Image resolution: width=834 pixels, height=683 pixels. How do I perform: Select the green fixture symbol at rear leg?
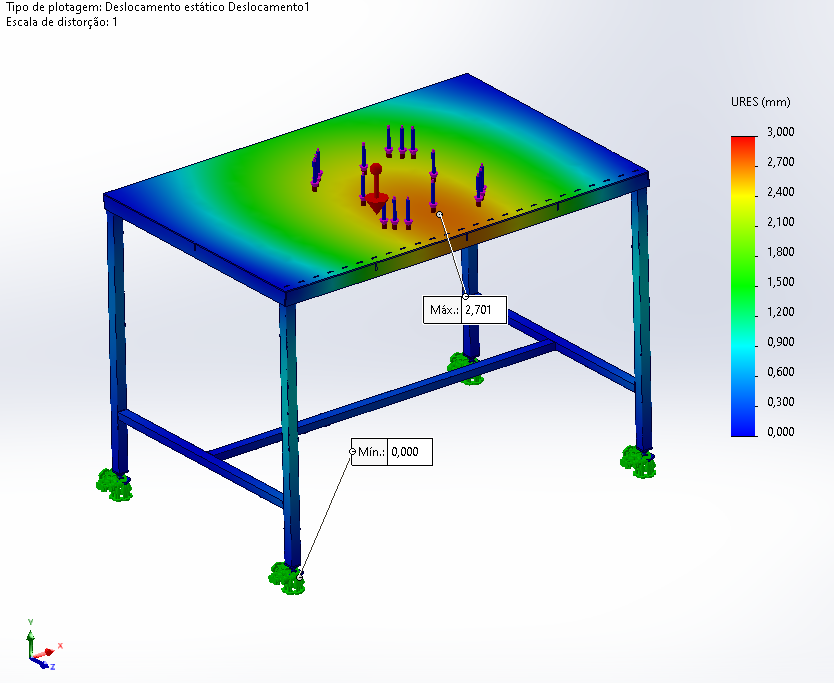(465, 369)
